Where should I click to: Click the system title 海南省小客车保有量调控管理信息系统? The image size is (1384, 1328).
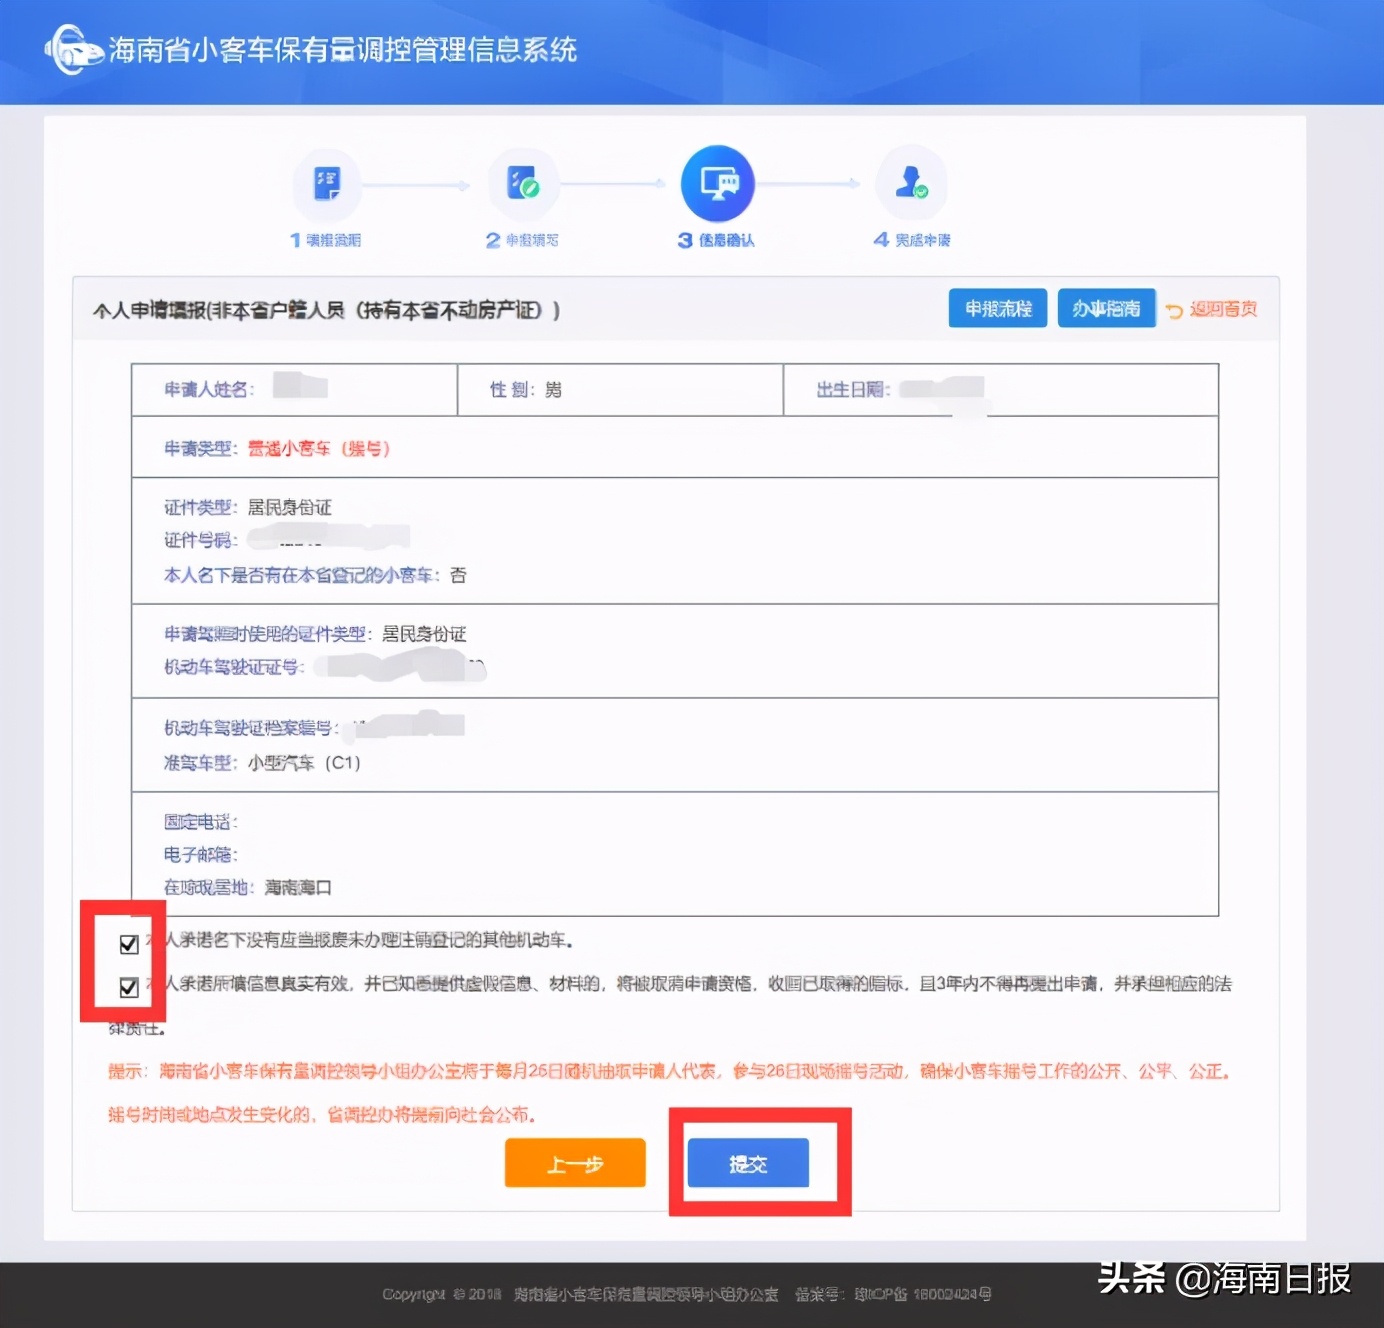[x=343, y=50]
